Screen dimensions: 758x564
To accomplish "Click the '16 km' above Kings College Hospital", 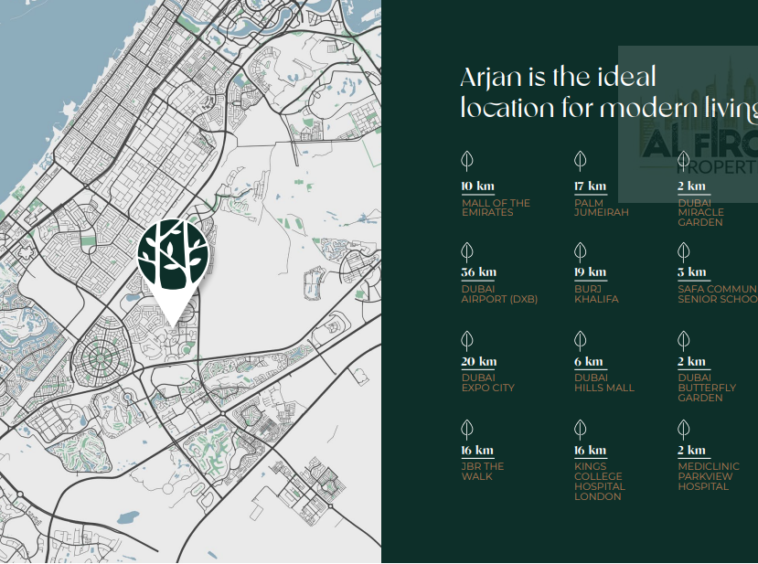I will click(590, 450).
